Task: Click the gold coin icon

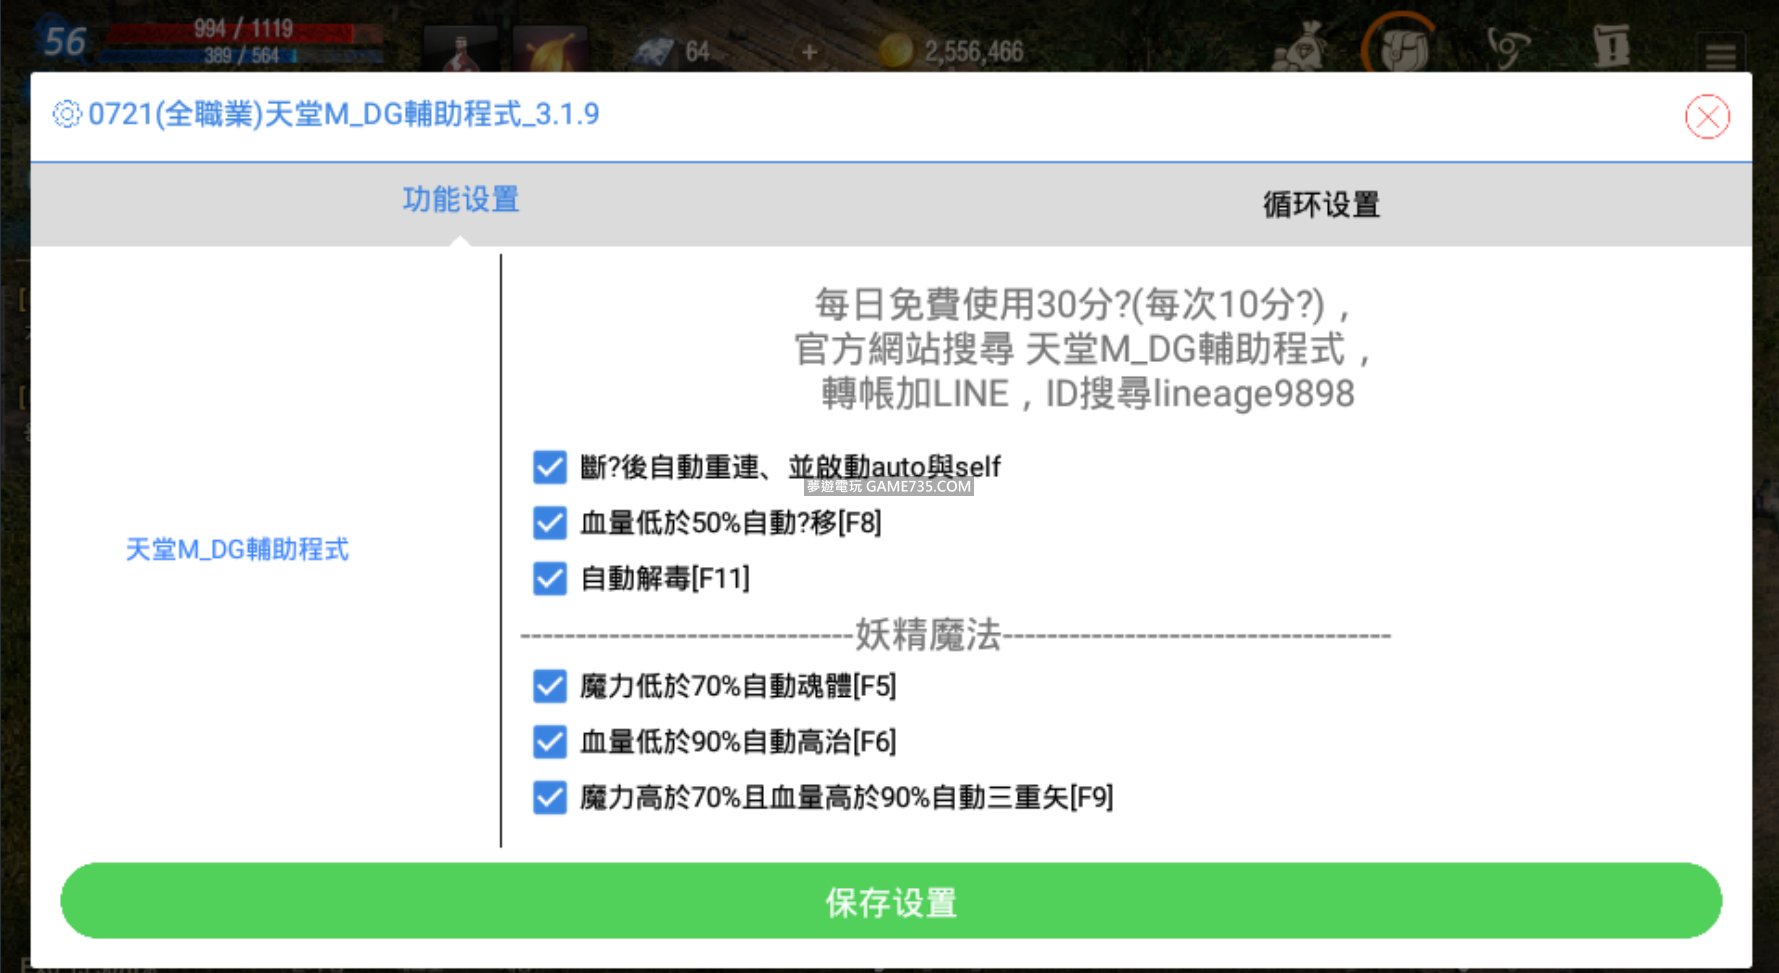Action: (x=895, y=51)
